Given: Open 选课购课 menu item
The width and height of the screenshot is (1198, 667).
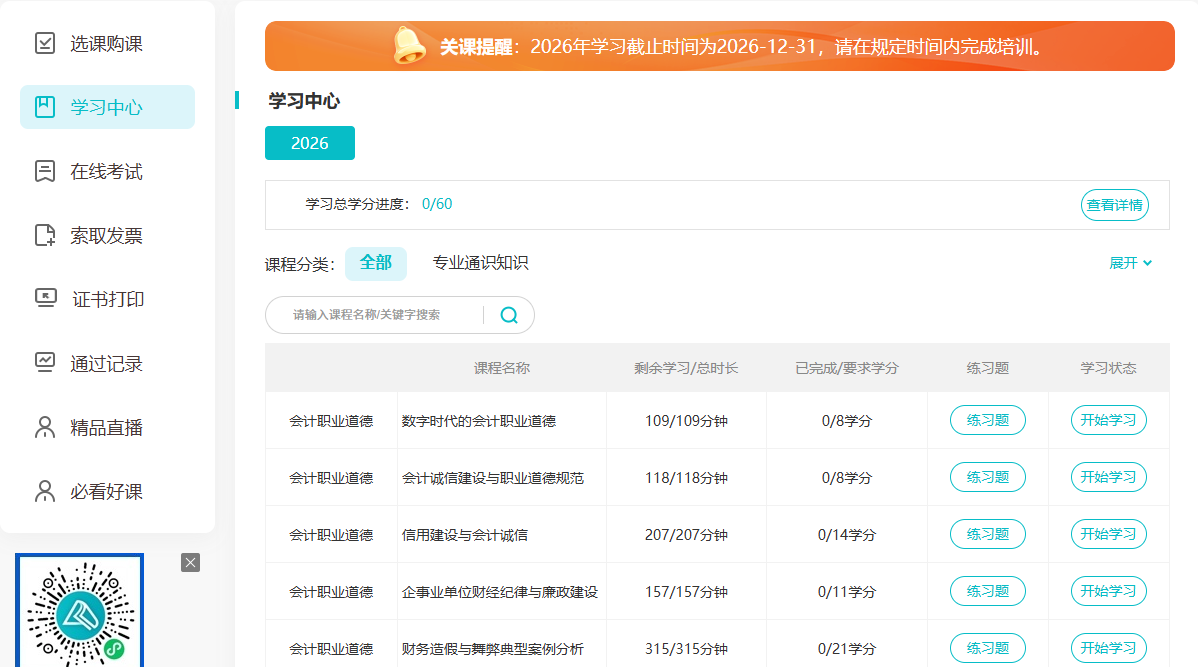Looking at the screenshot, I should coord(107,44).
